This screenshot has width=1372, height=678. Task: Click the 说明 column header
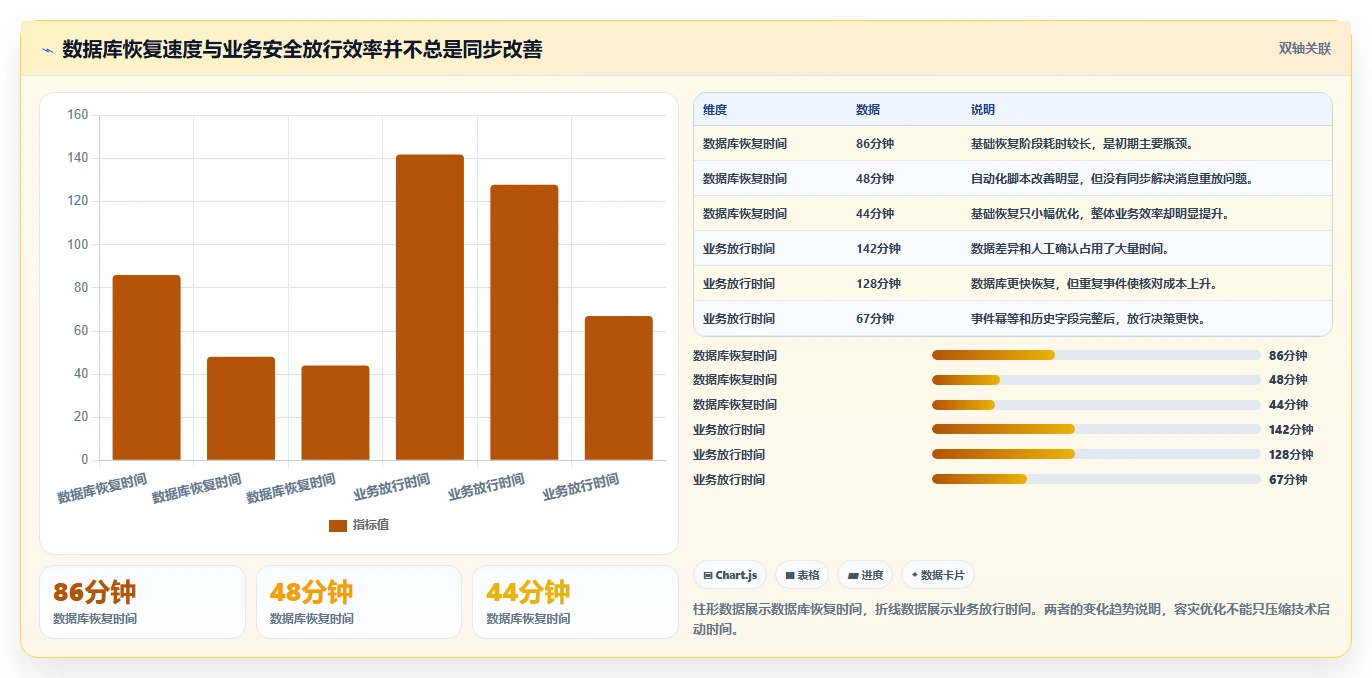(x=983, y=110)
